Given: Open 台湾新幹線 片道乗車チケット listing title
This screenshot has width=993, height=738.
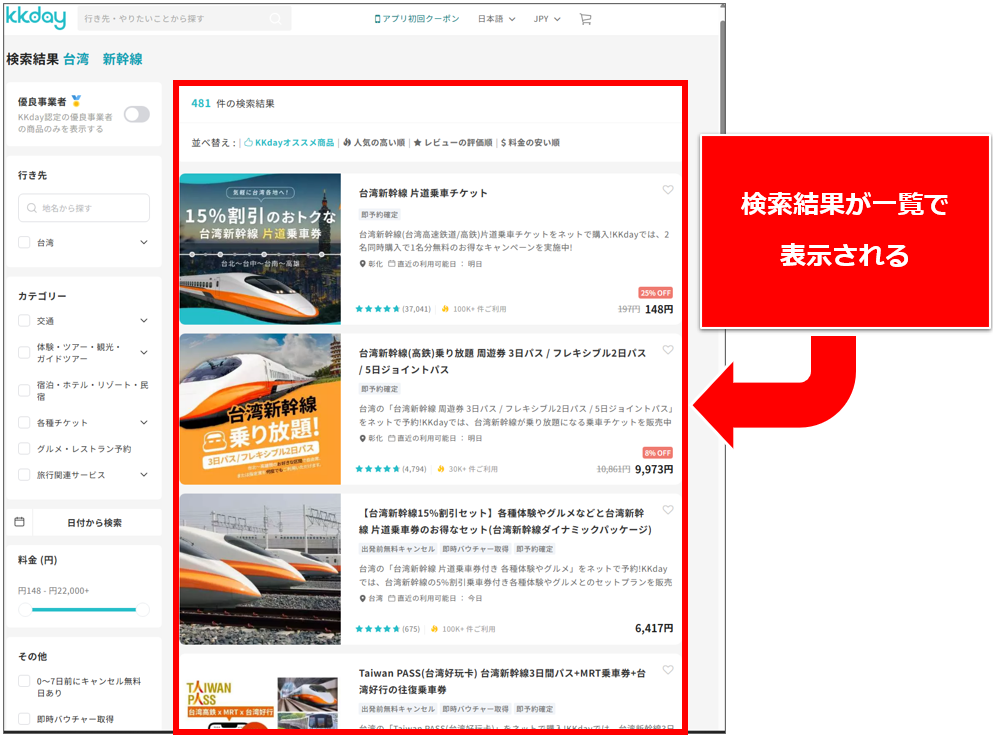Looking at the screenshot, I should pyautogui.click(x=423, y=193).
